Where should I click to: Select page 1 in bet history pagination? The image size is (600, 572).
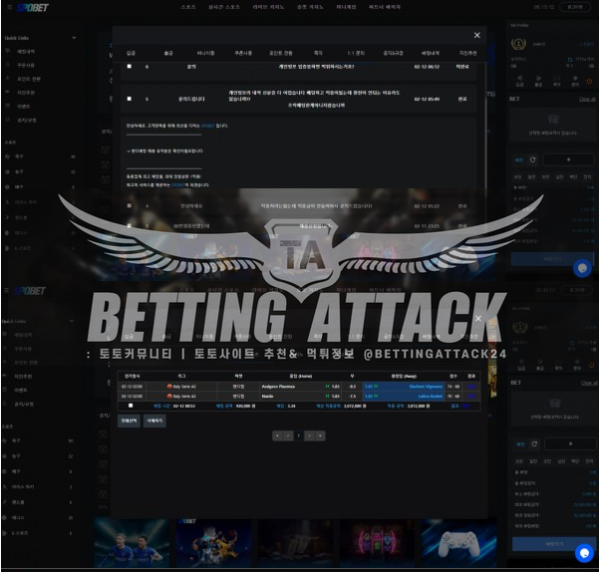(x=299, y=435)
